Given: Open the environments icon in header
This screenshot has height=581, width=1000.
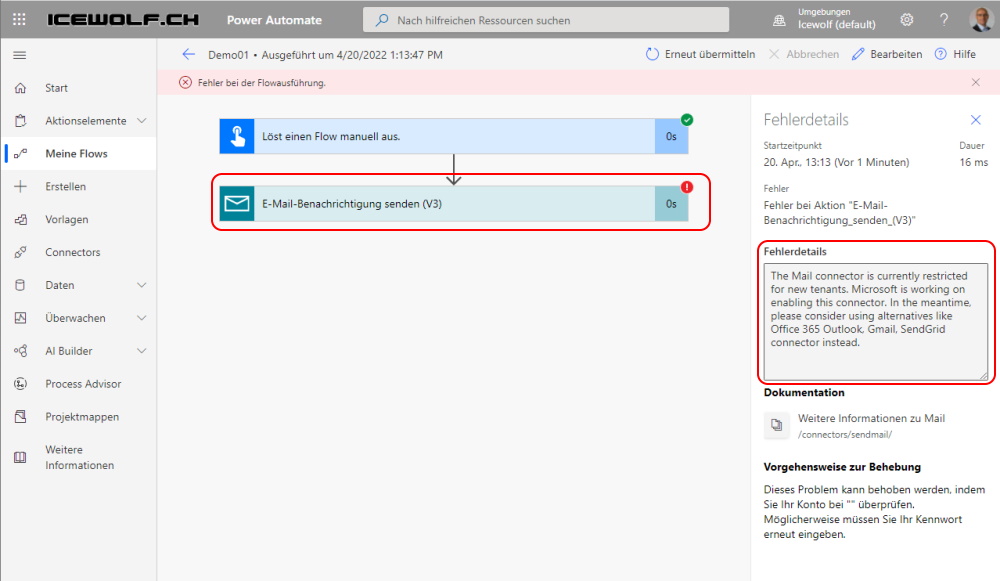Looking at the screenshot, I should coord(779,20).
